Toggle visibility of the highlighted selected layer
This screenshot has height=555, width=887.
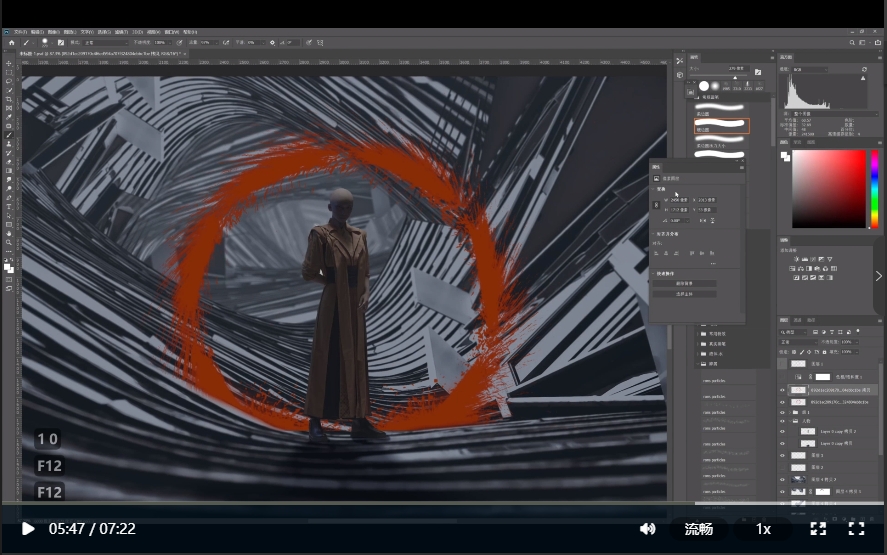coord(782,390)
